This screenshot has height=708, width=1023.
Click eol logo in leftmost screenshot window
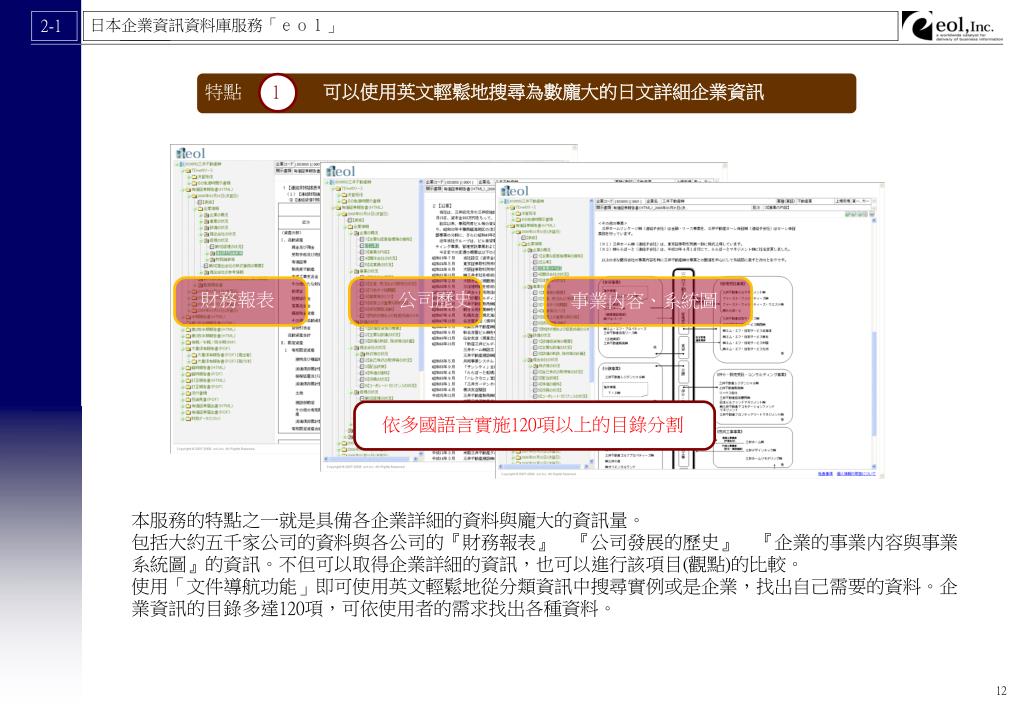tap(191, 153)
